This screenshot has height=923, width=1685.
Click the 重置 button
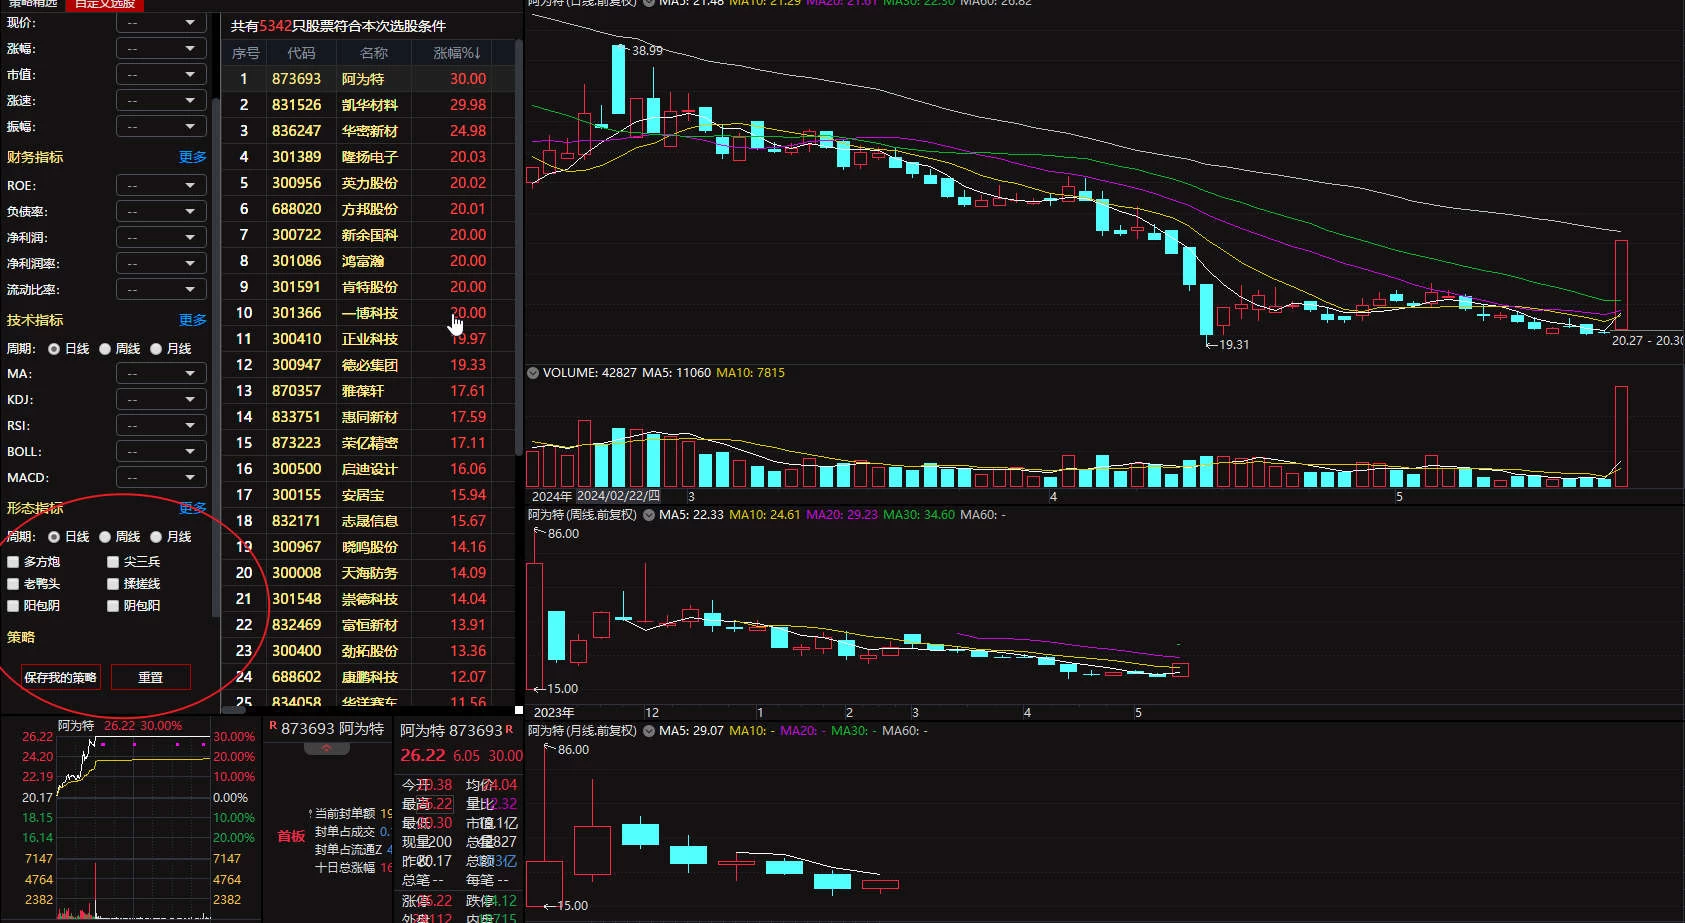pyautogui.click(x=150, y=677)
